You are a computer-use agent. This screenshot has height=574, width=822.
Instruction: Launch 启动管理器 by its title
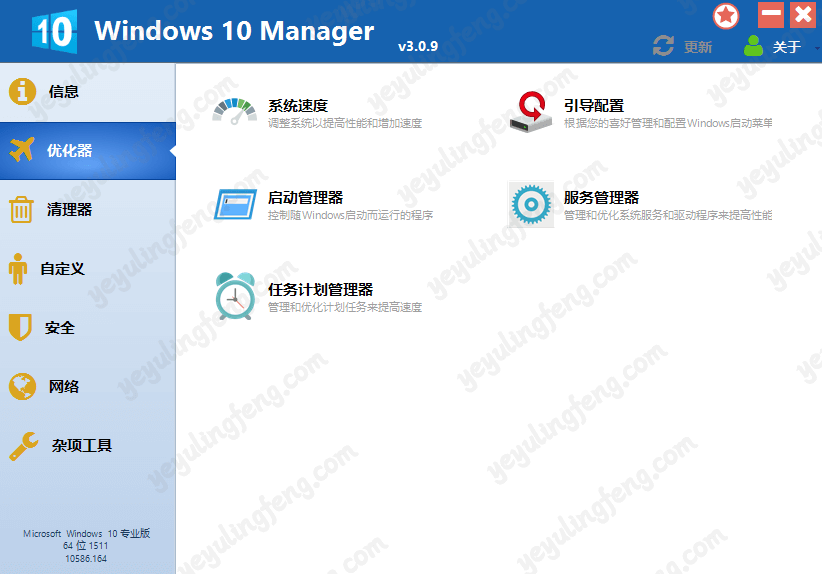pos(306,198)
